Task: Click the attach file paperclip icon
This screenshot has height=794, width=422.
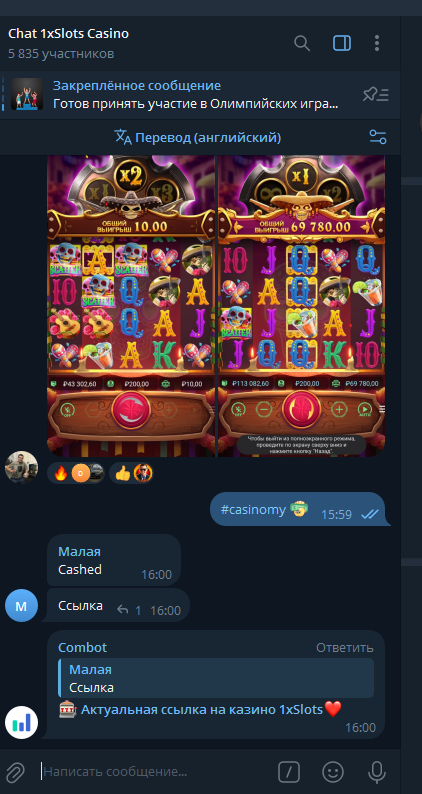Action: tap(15, 772)
